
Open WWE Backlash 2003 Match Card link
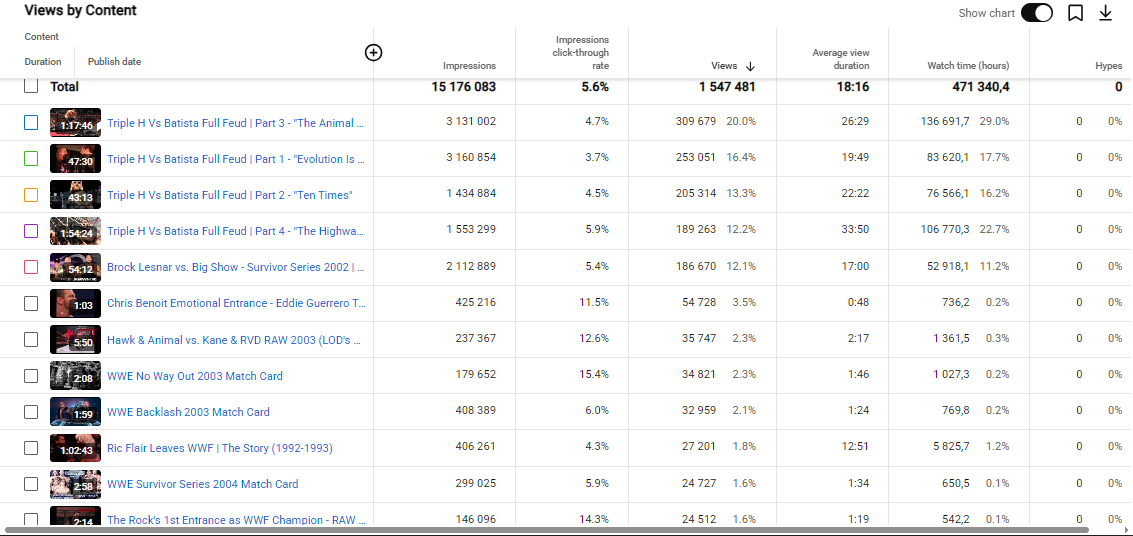(188, 412)
